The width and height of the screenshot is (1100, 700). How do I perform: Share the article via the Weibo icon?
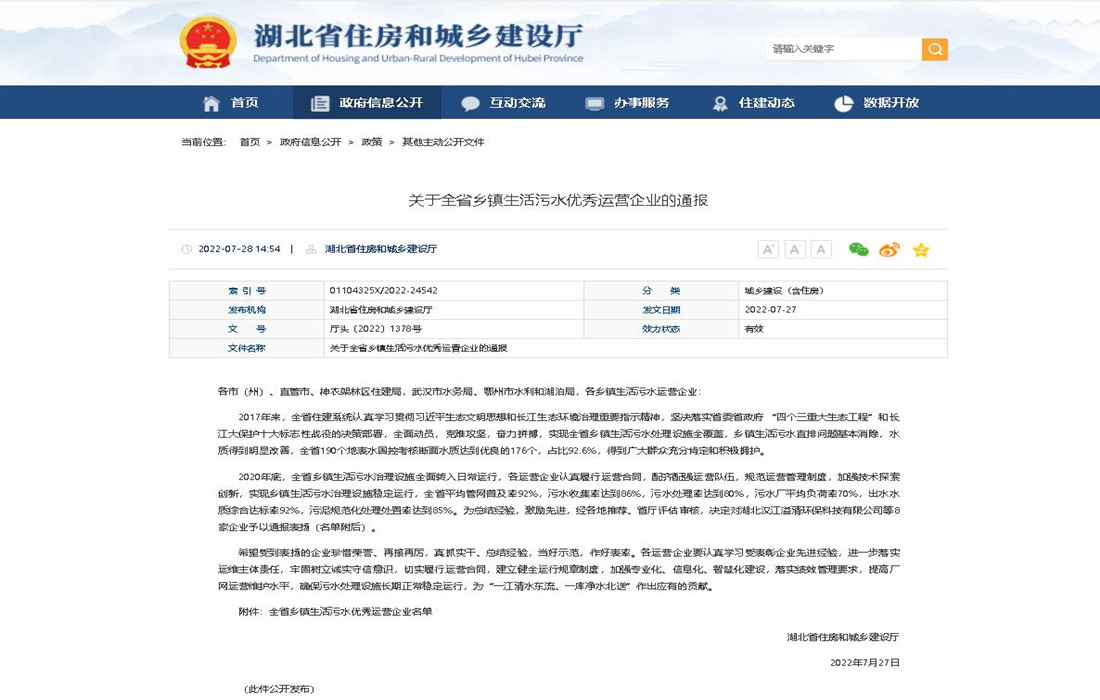point(889,249)
